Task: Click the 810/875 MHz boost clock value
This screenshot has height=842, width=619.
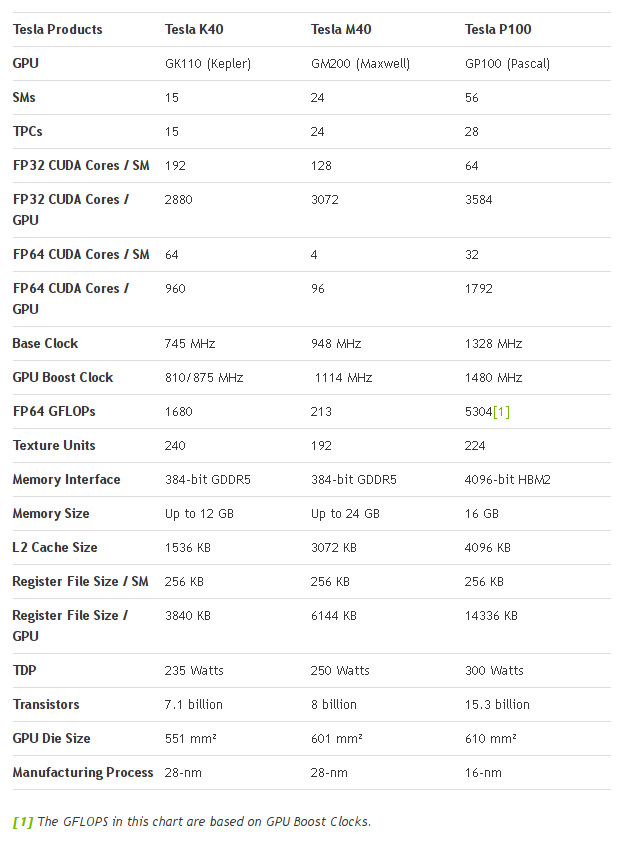Action: pyautogui.click(x=204, y=378)
